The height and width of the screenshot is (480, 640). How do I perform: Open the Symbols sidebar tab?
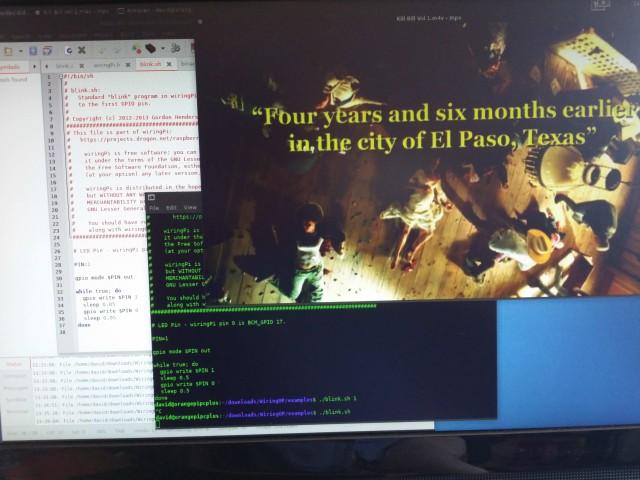point(11,67)
